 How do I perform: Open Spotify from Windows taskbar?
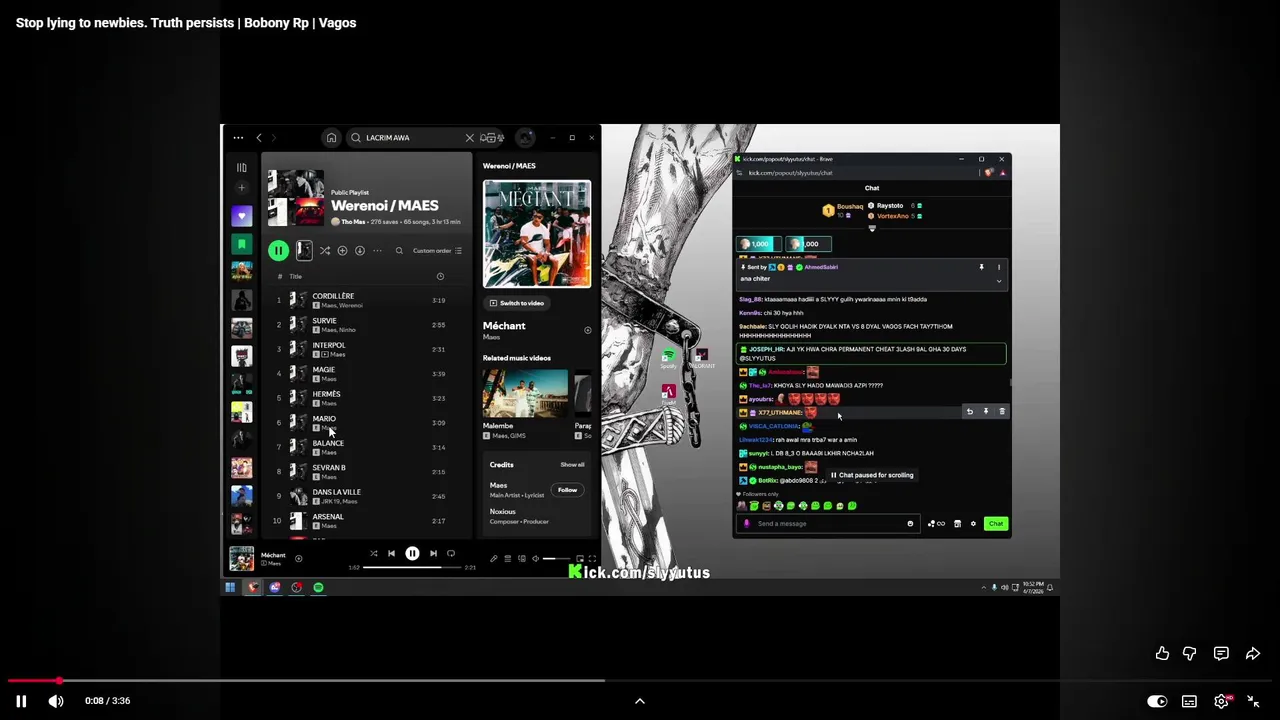click(x=318, y=588)
